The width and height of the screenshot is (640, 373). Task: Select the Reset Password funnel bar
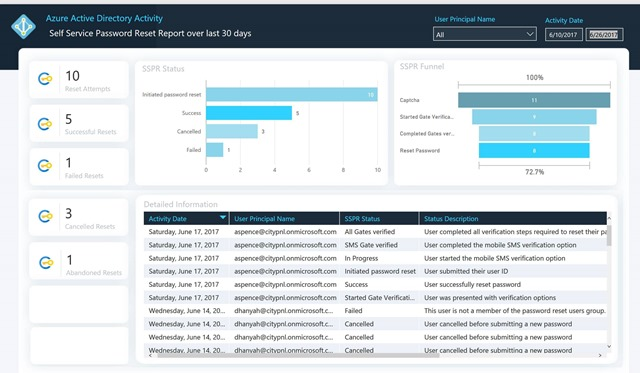click(x=534, y=150)
